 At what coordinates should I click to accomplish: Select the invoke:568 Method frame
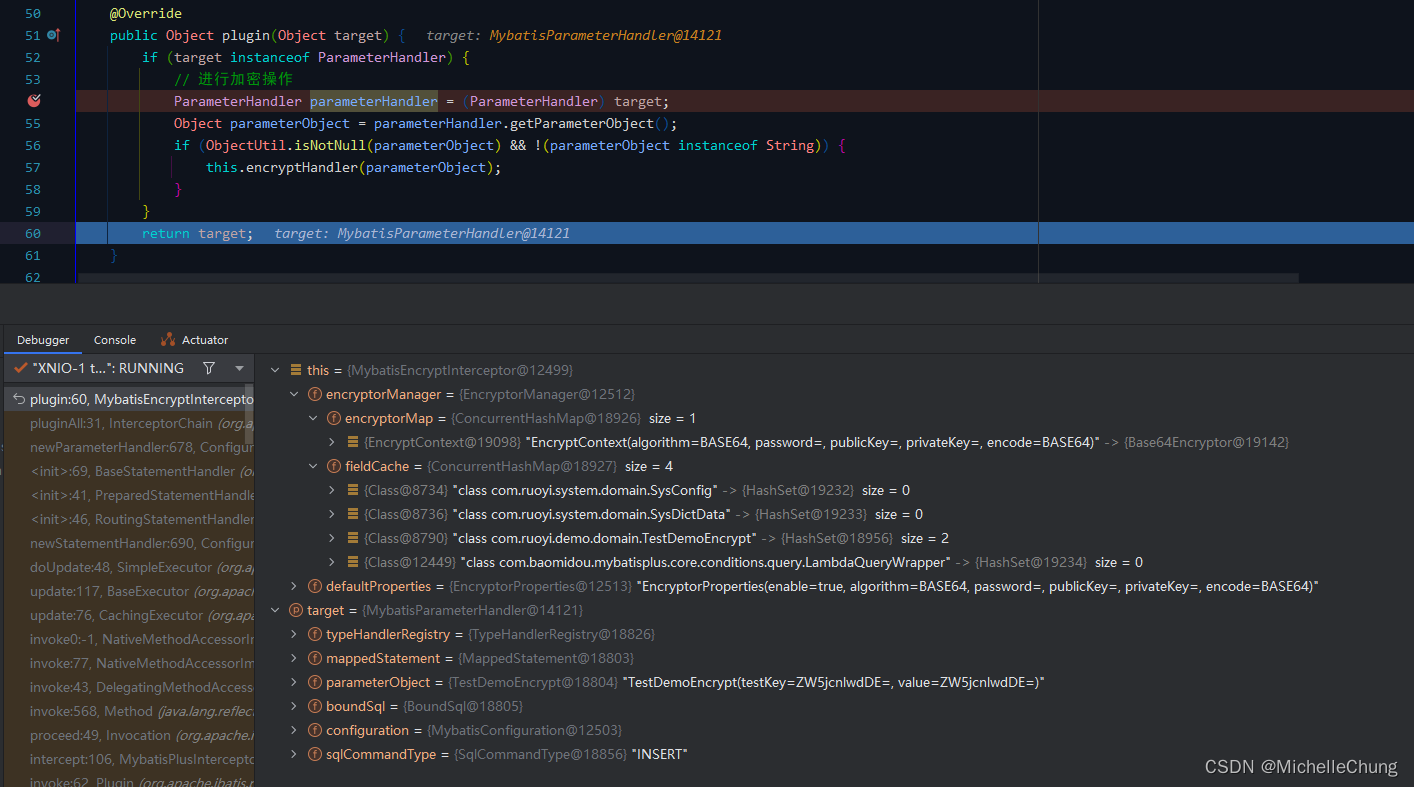click(x=127, y=711)
